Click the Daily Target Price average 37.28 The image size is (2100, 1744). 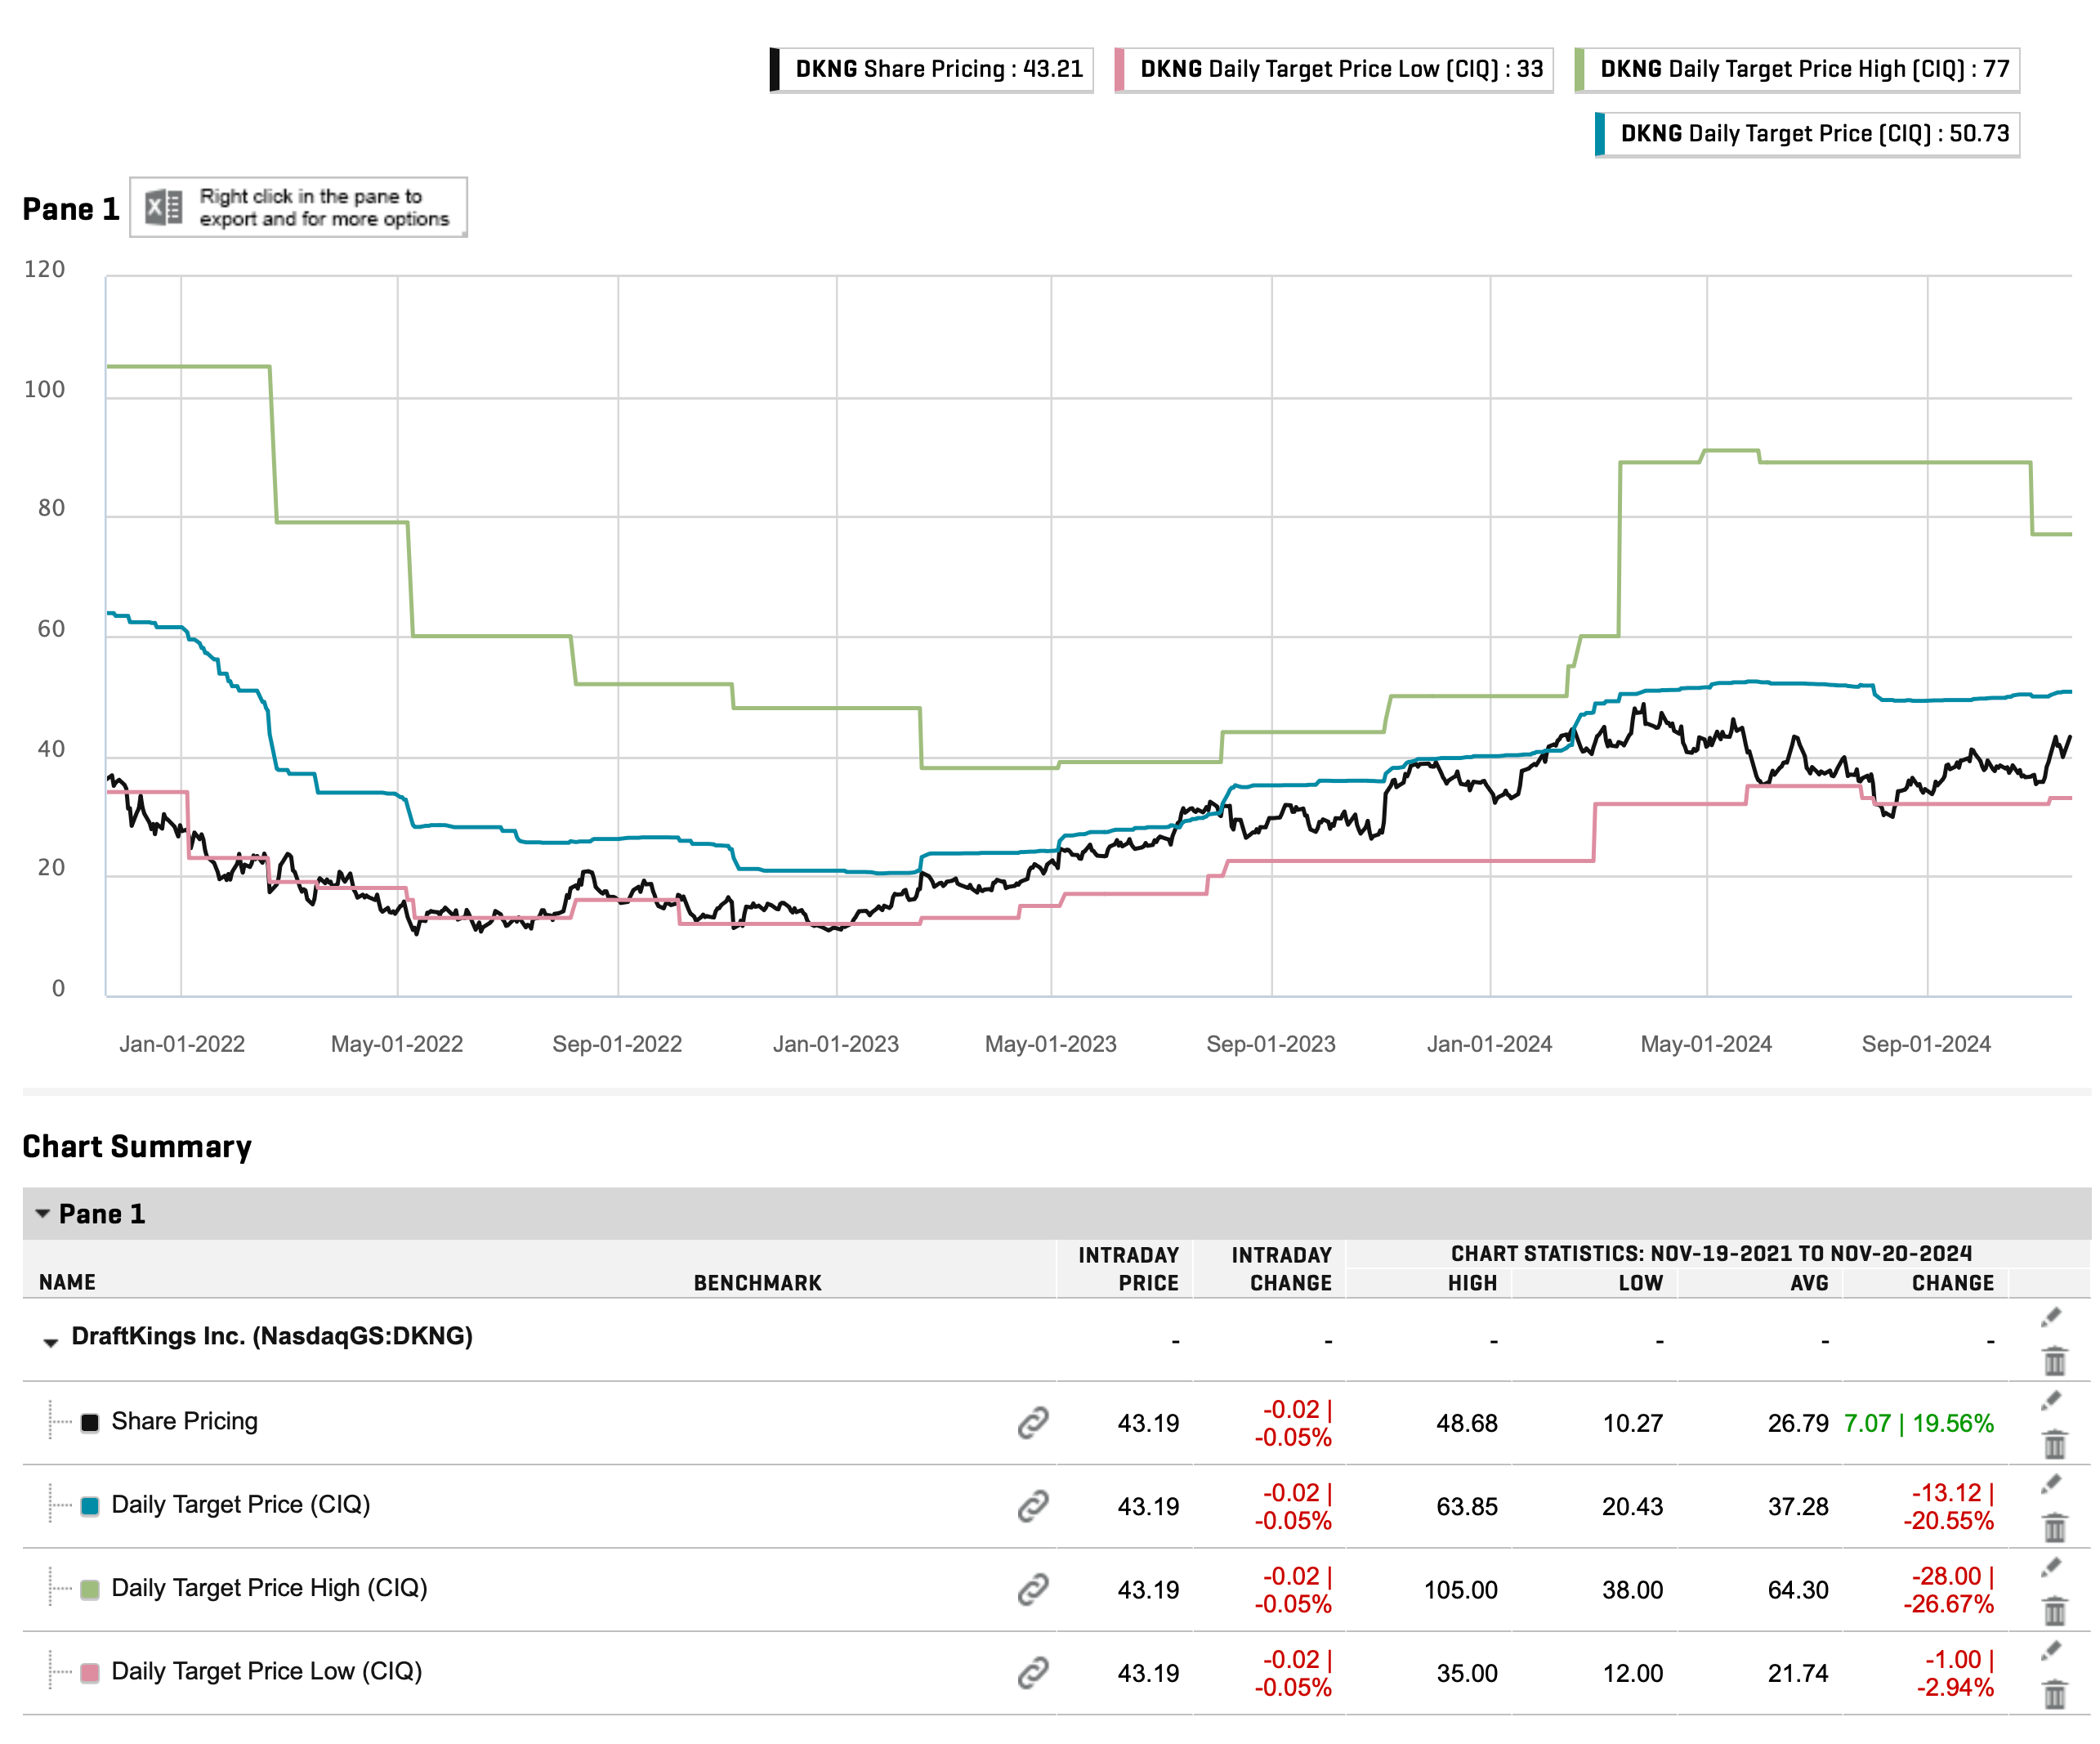click(x=1798, y=1506)
